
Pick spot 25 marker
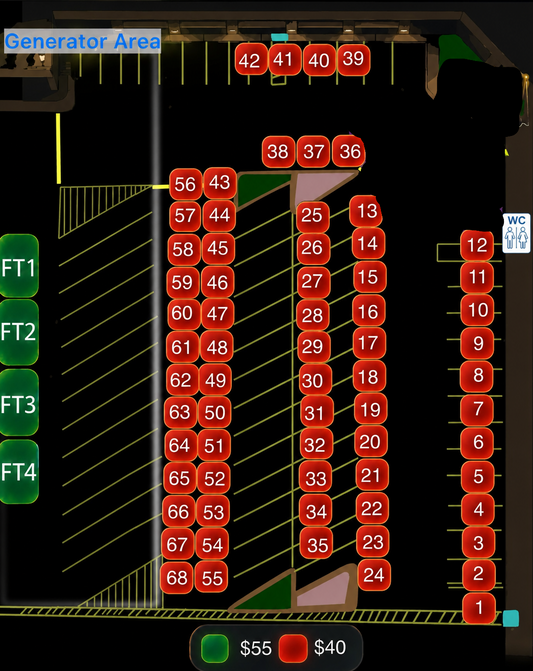(x=313, y=216)
